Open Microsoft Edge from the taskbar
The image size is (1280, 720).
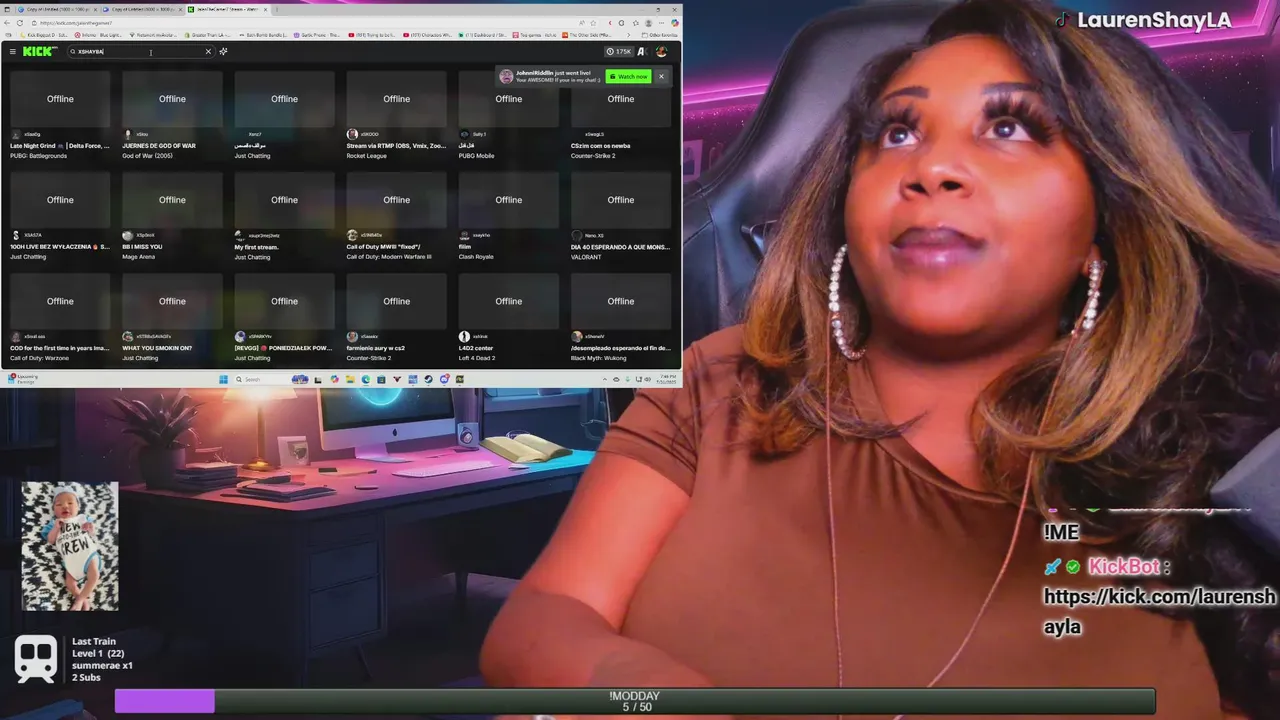pyautogui.click(x=366, y=379)
